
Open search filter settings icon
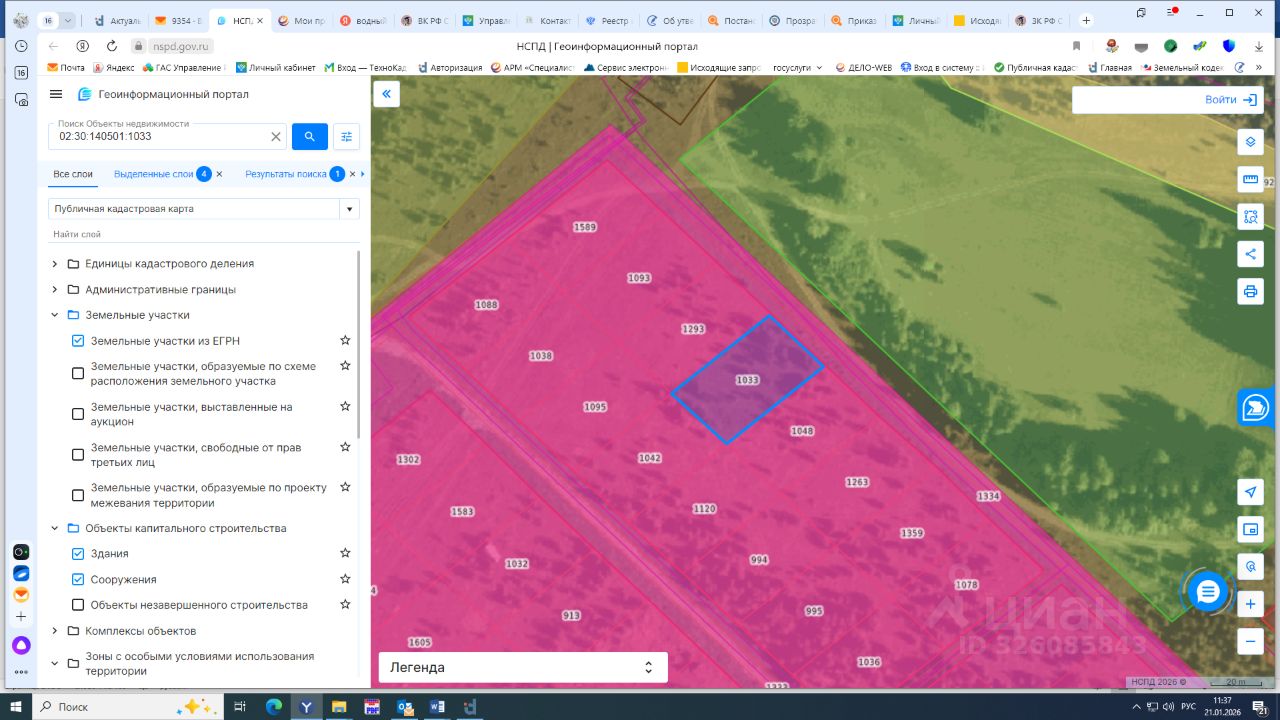(x=346, y=137)
